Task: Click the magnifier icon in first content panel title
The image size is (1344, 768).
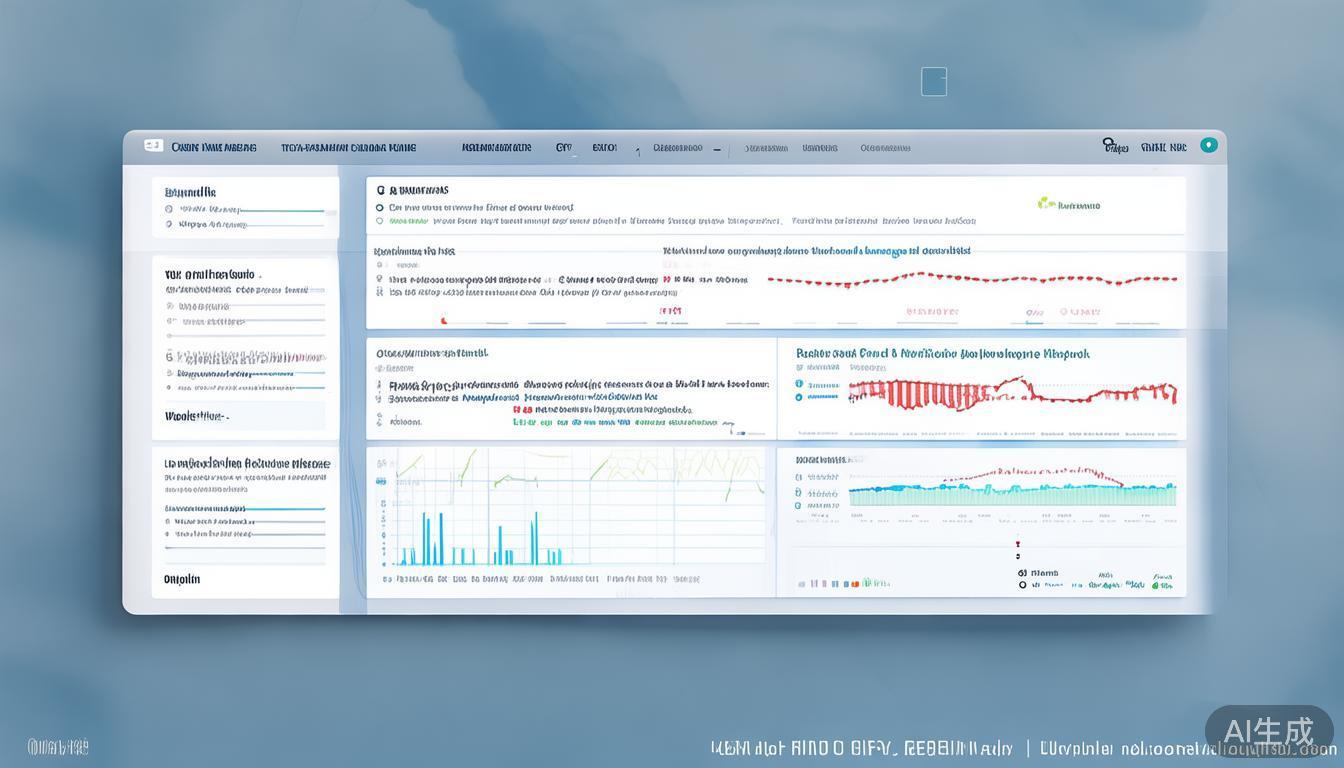Action: (x=380, y=189)
